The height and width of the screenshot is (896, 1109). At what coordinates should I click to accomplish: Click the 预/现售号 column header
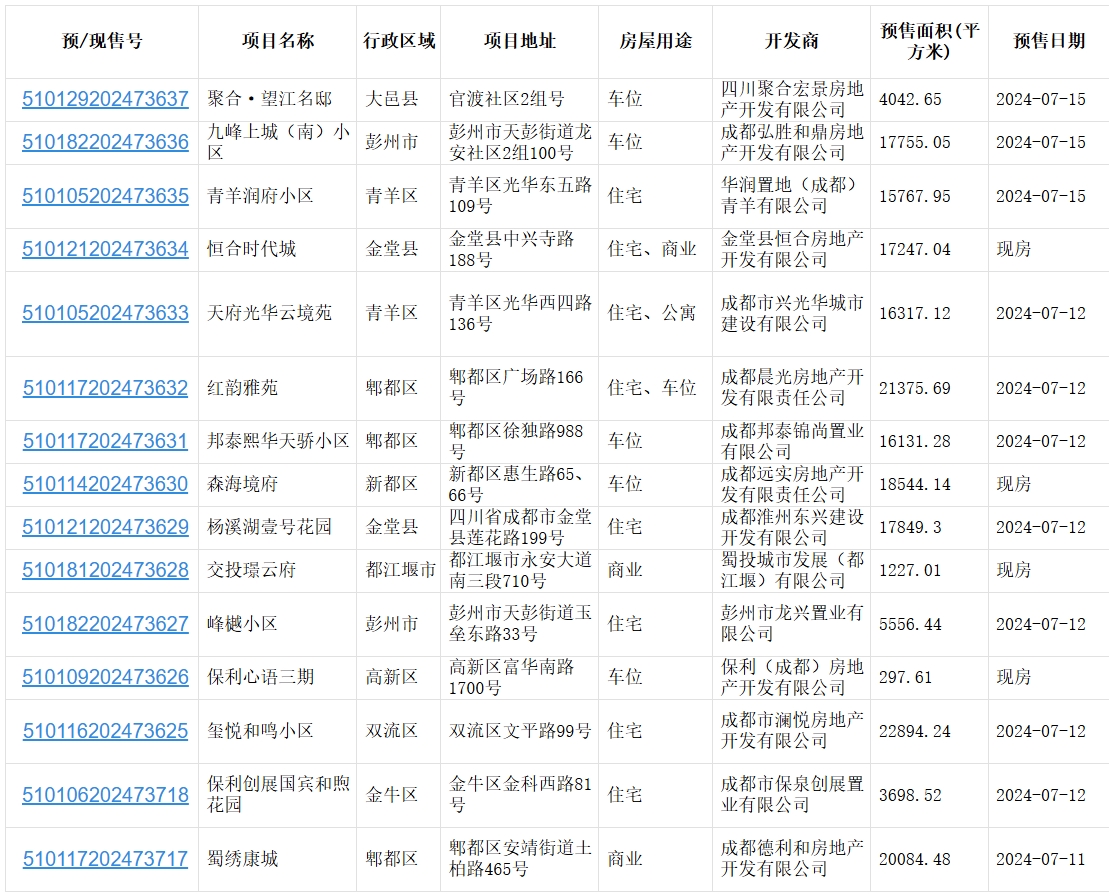pyautogui.click(x=102, y=41)
